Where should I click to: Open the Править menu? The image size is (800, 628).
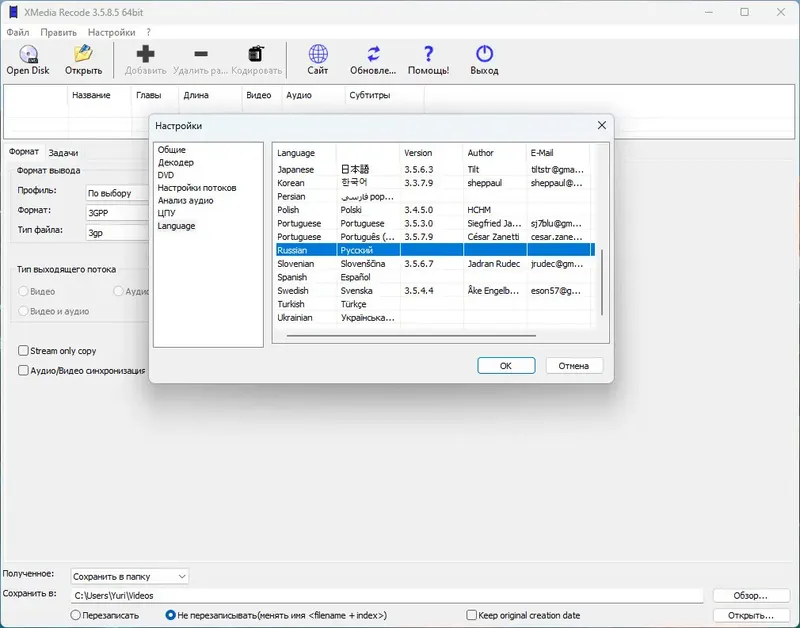(58, 32)
